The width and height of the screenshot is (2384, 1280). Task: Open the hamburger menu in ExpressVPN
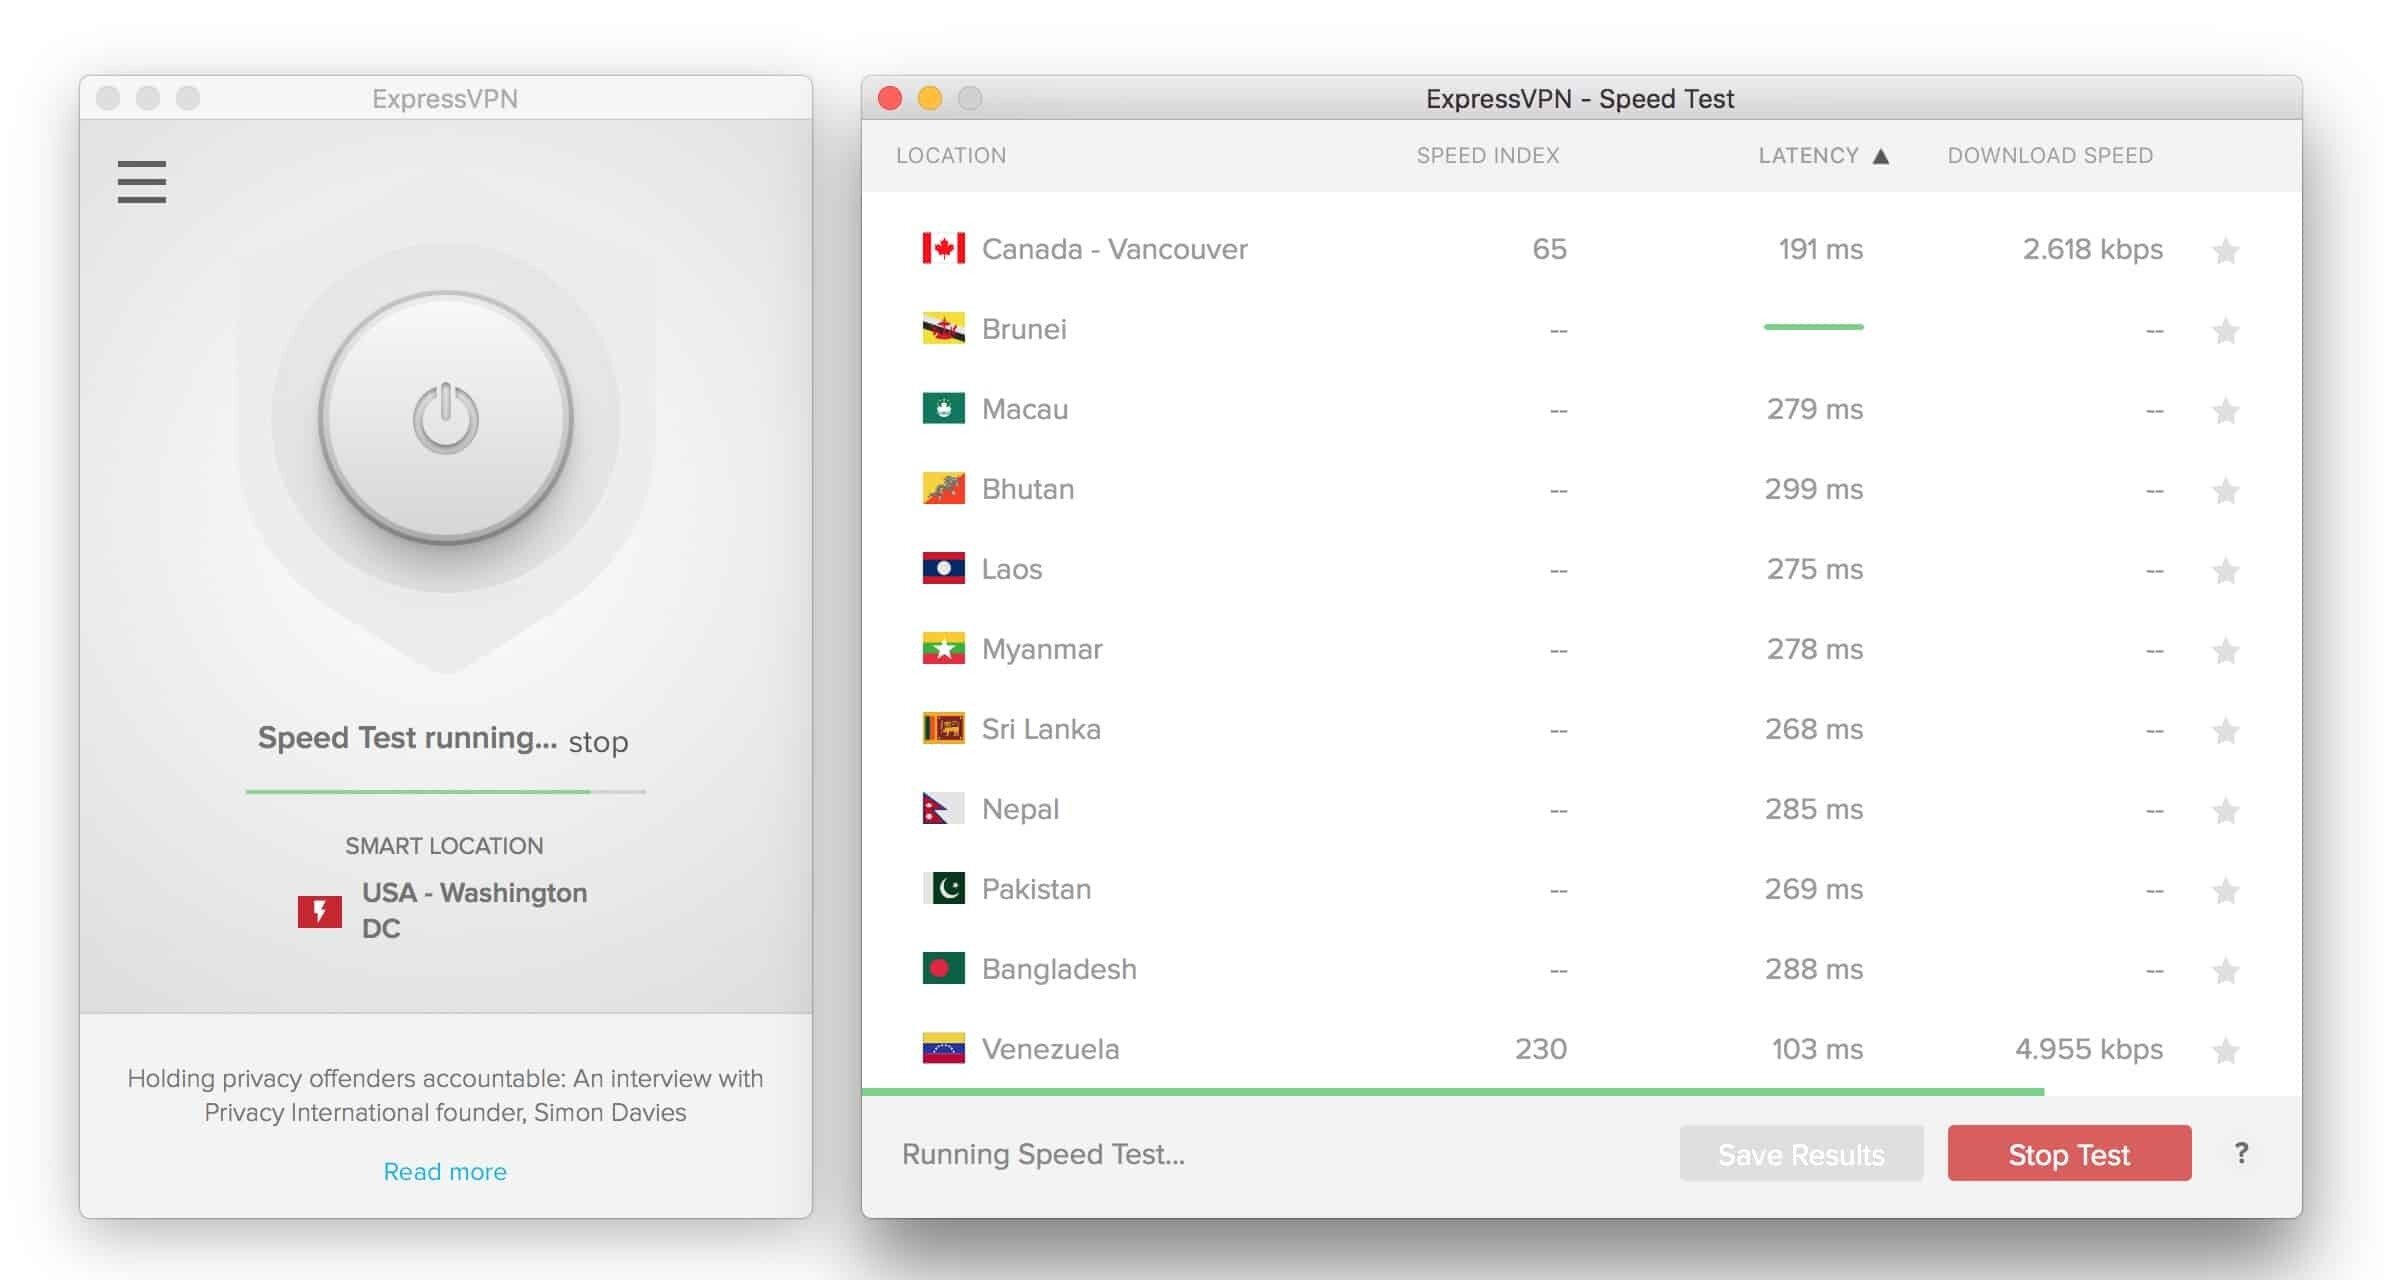(141, 182)
